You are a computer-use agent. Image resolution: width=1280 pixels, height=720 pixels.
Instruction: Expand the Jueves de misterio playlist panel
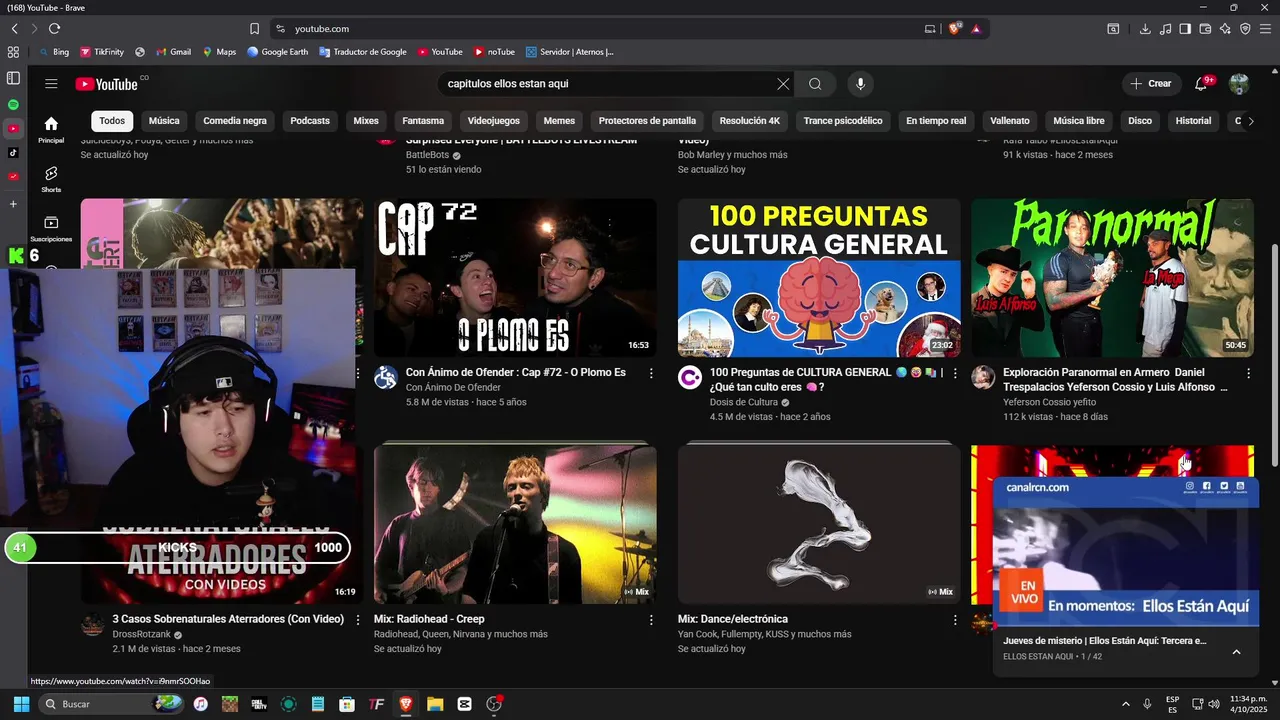(x=1236, y=652)
